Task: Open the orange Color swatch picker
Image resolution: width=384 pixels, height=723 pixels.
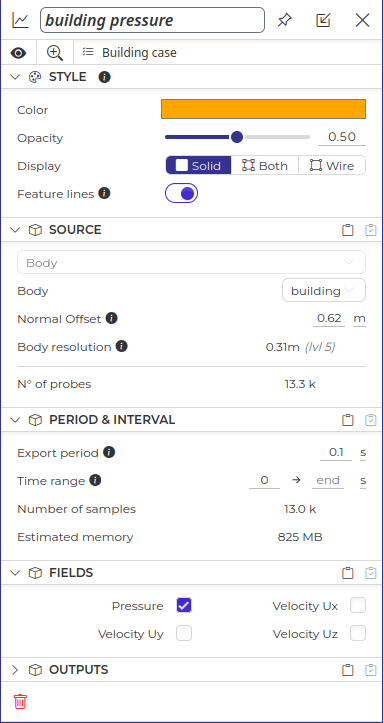Action: (x=263, y=109)
